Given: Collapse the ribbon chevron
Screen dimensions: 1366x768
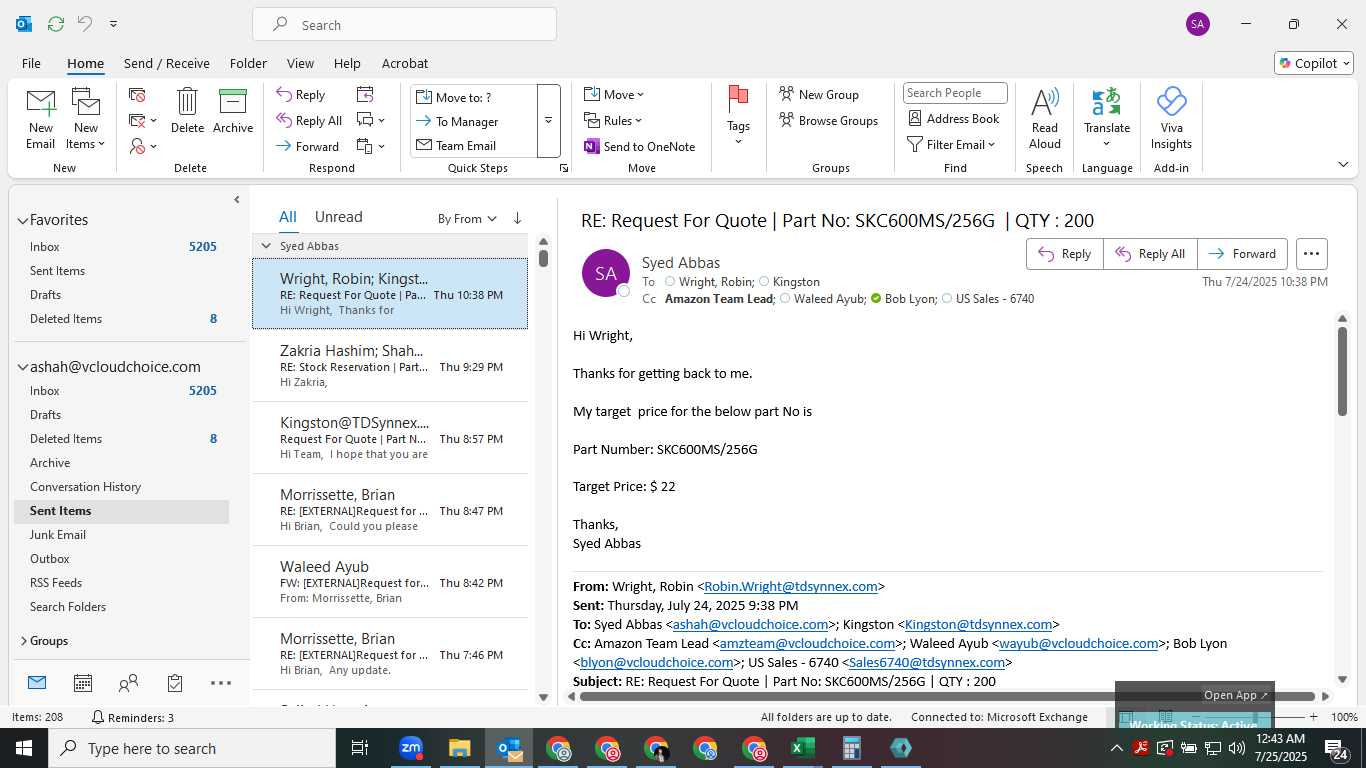Looking at the screenshot, I should pos(1343,165).
